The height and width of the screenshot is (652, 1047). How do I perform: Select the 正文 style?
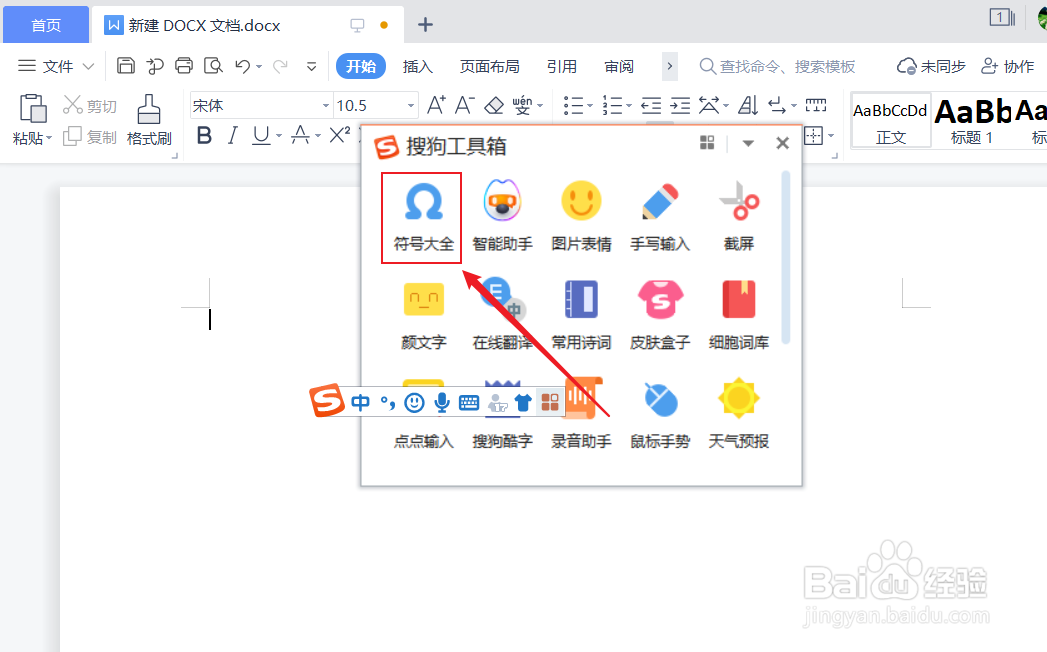(891, 122)
